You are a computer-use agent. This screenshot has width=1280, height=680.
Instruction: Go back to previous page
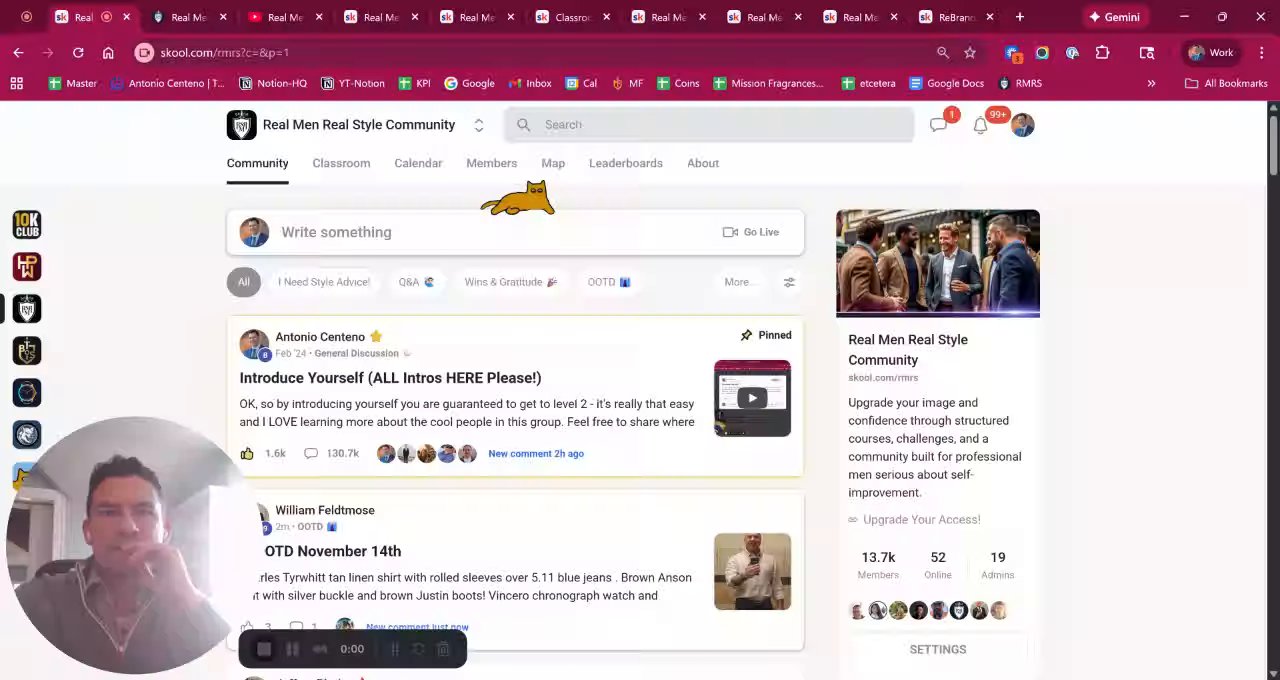[19, 53]
